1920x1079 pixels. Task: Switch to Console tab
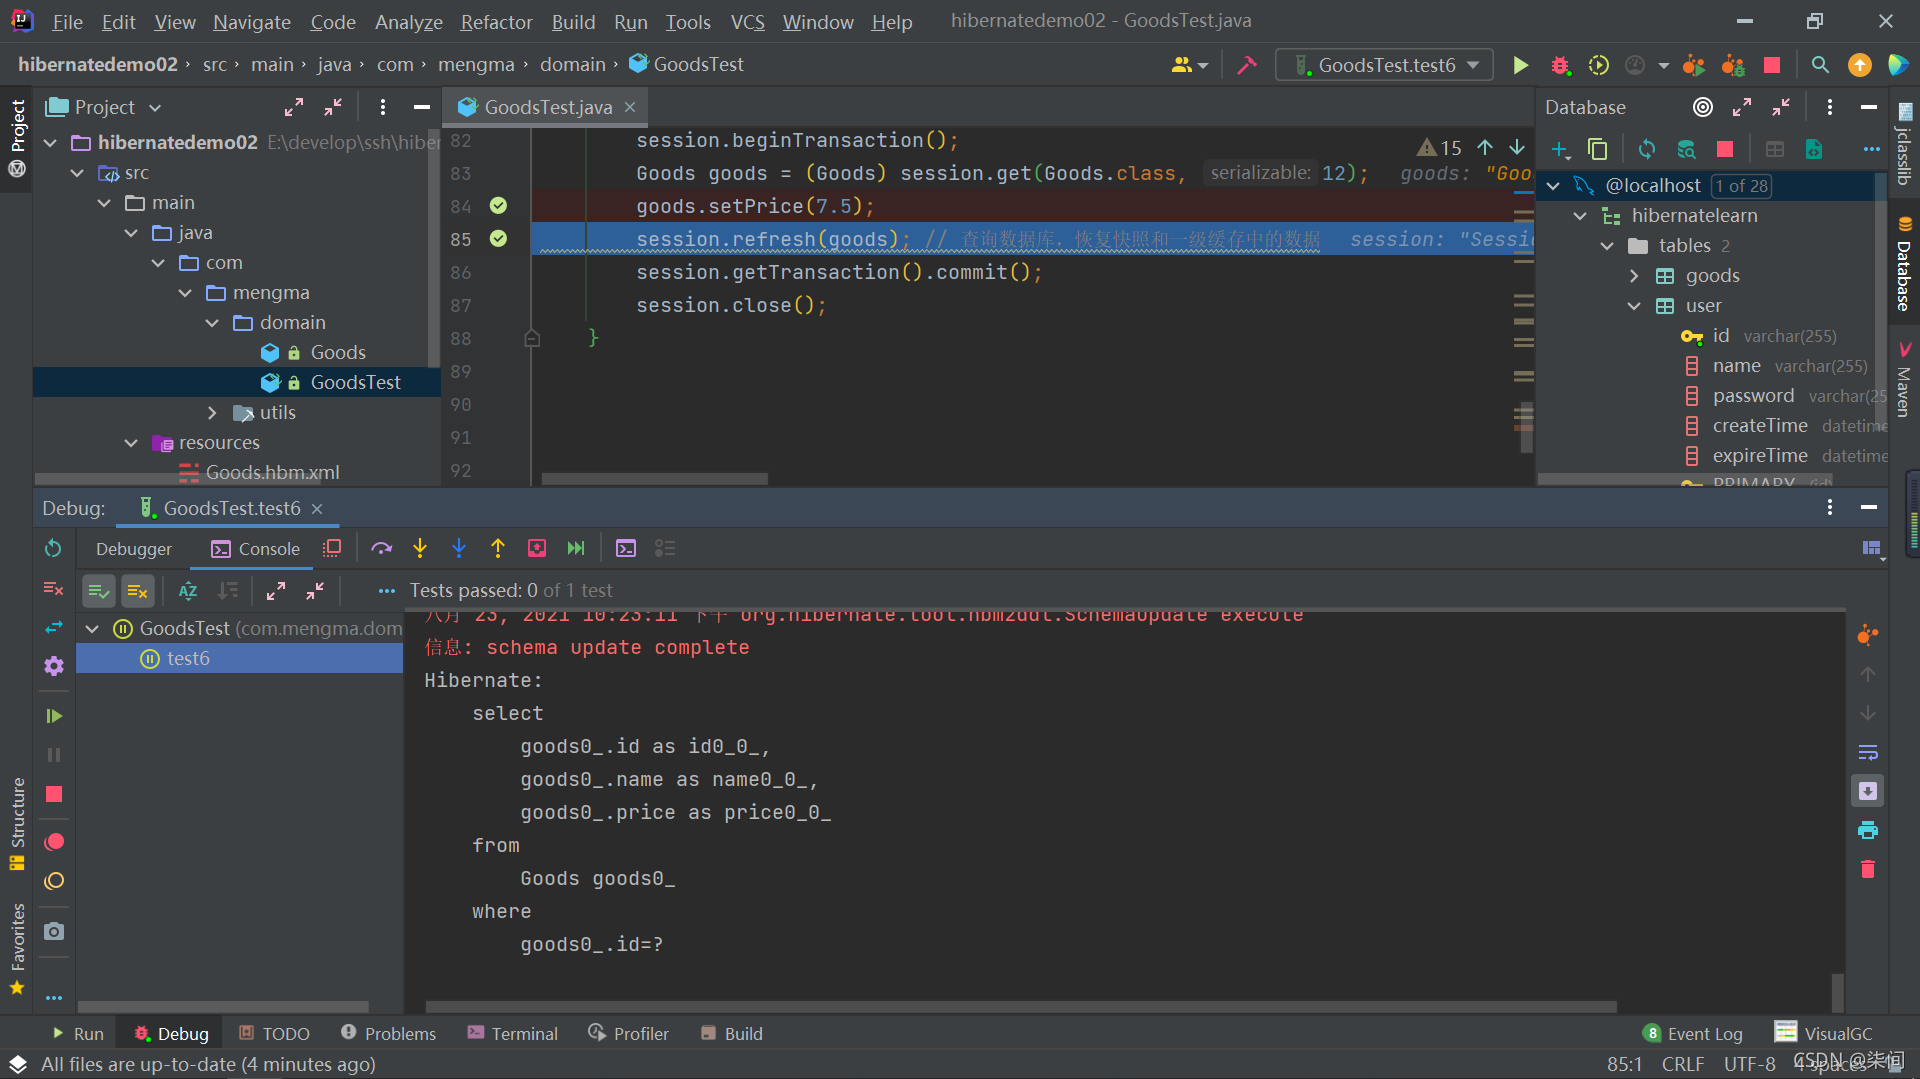pos(255,549)
